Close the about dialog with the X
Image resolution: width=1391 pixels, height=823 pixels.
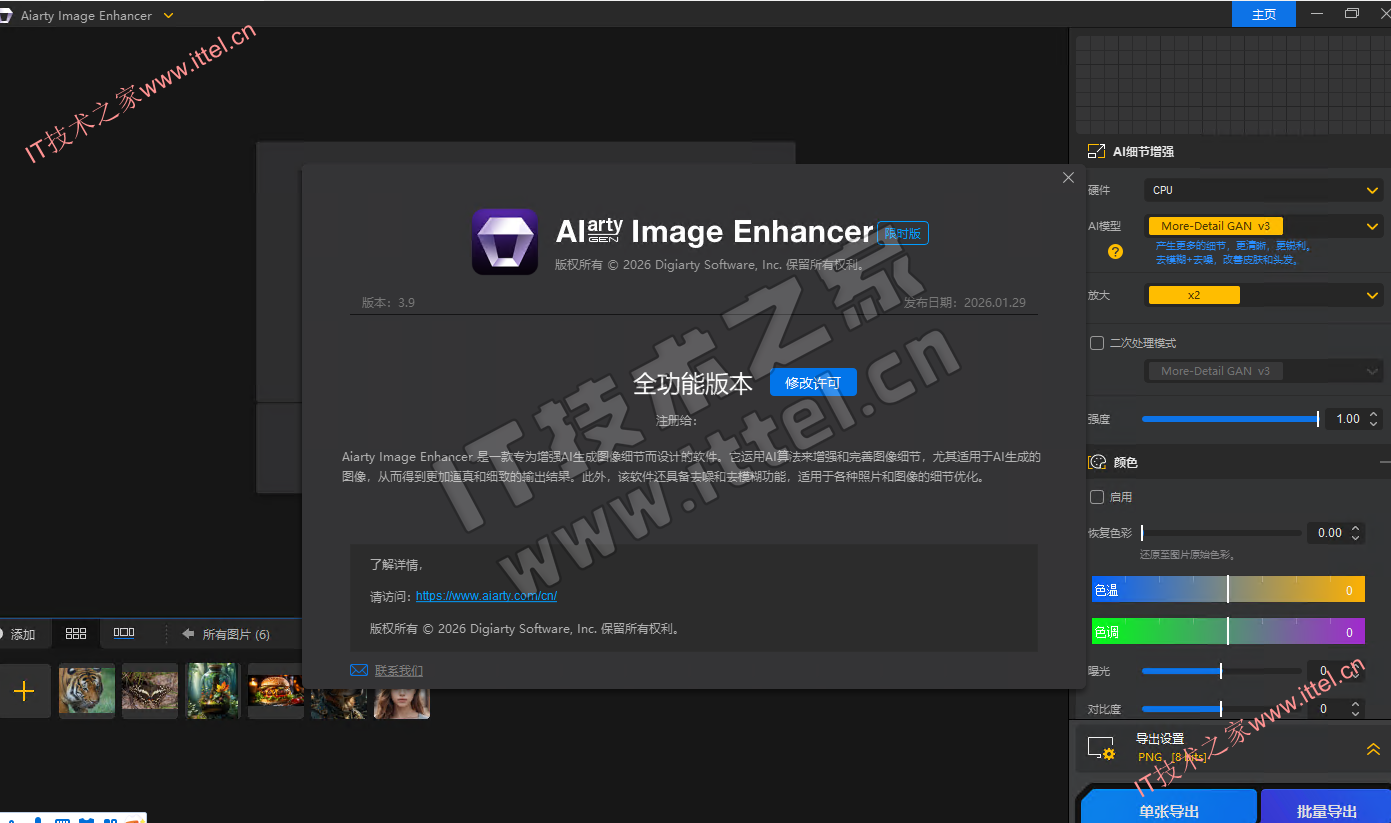click(x=1068, y=178)
